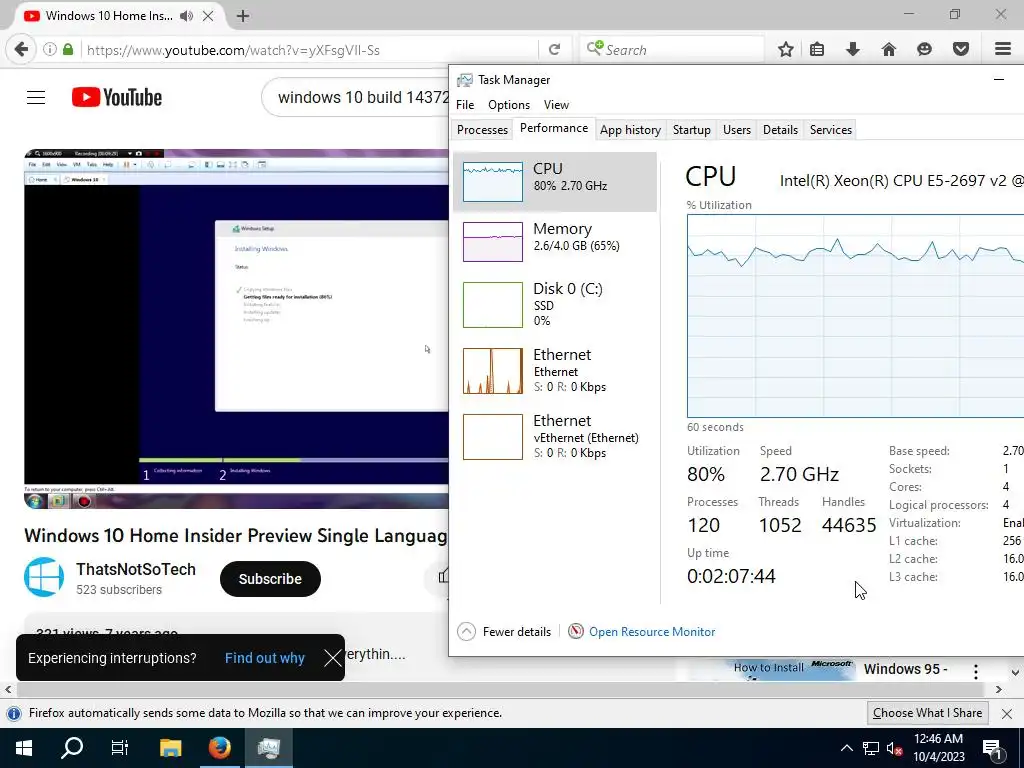Open ThatsNotSoTech channel name link

click(x=136, y=569)
